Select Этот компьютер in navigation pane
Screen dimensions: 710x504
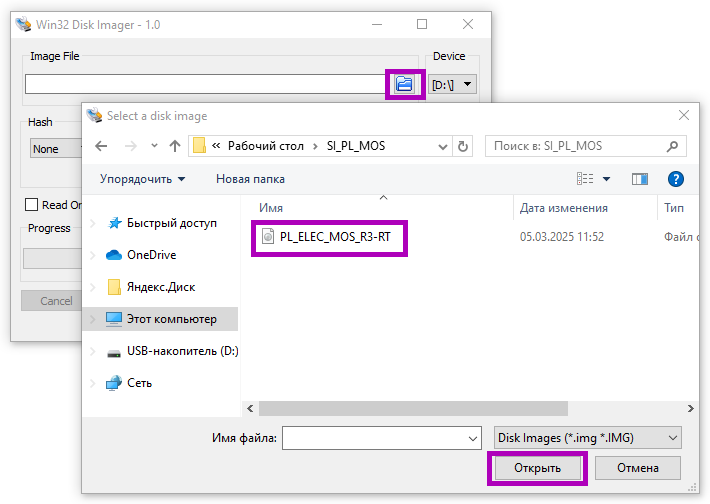[172, 319]
